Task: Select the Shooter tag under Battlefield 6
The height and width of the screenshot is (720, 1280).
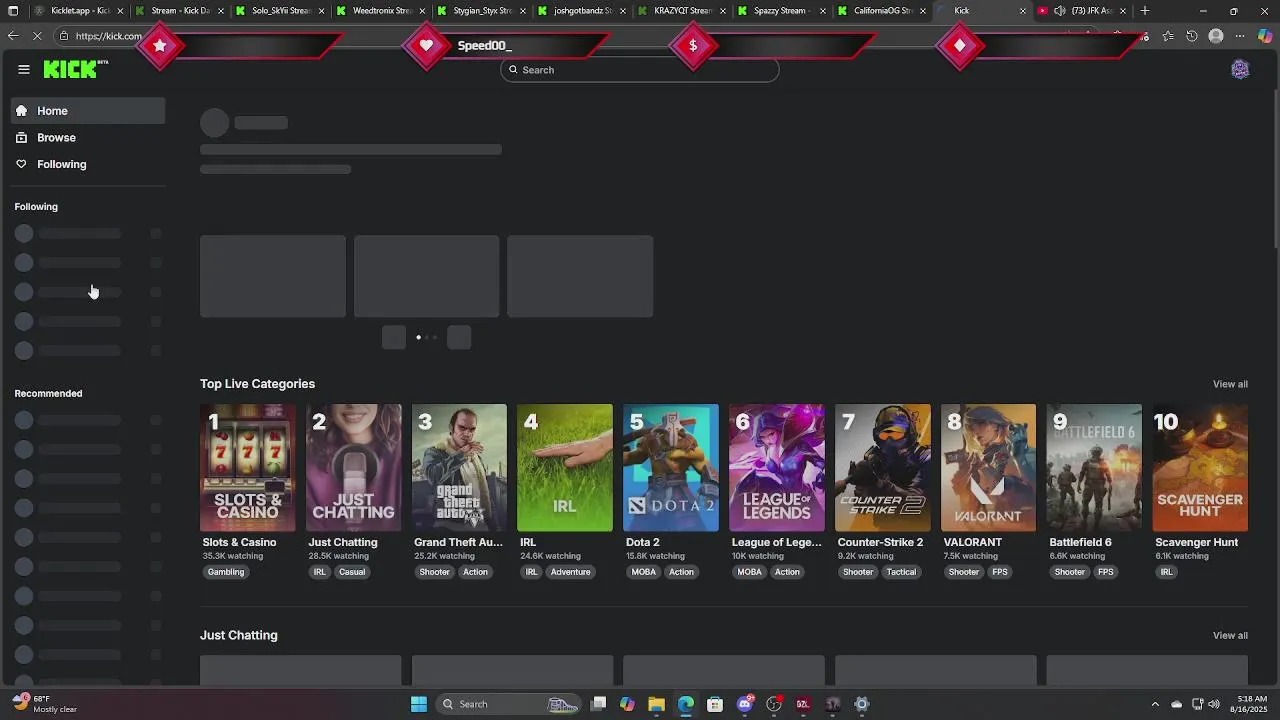Action: pos(1070,572)
